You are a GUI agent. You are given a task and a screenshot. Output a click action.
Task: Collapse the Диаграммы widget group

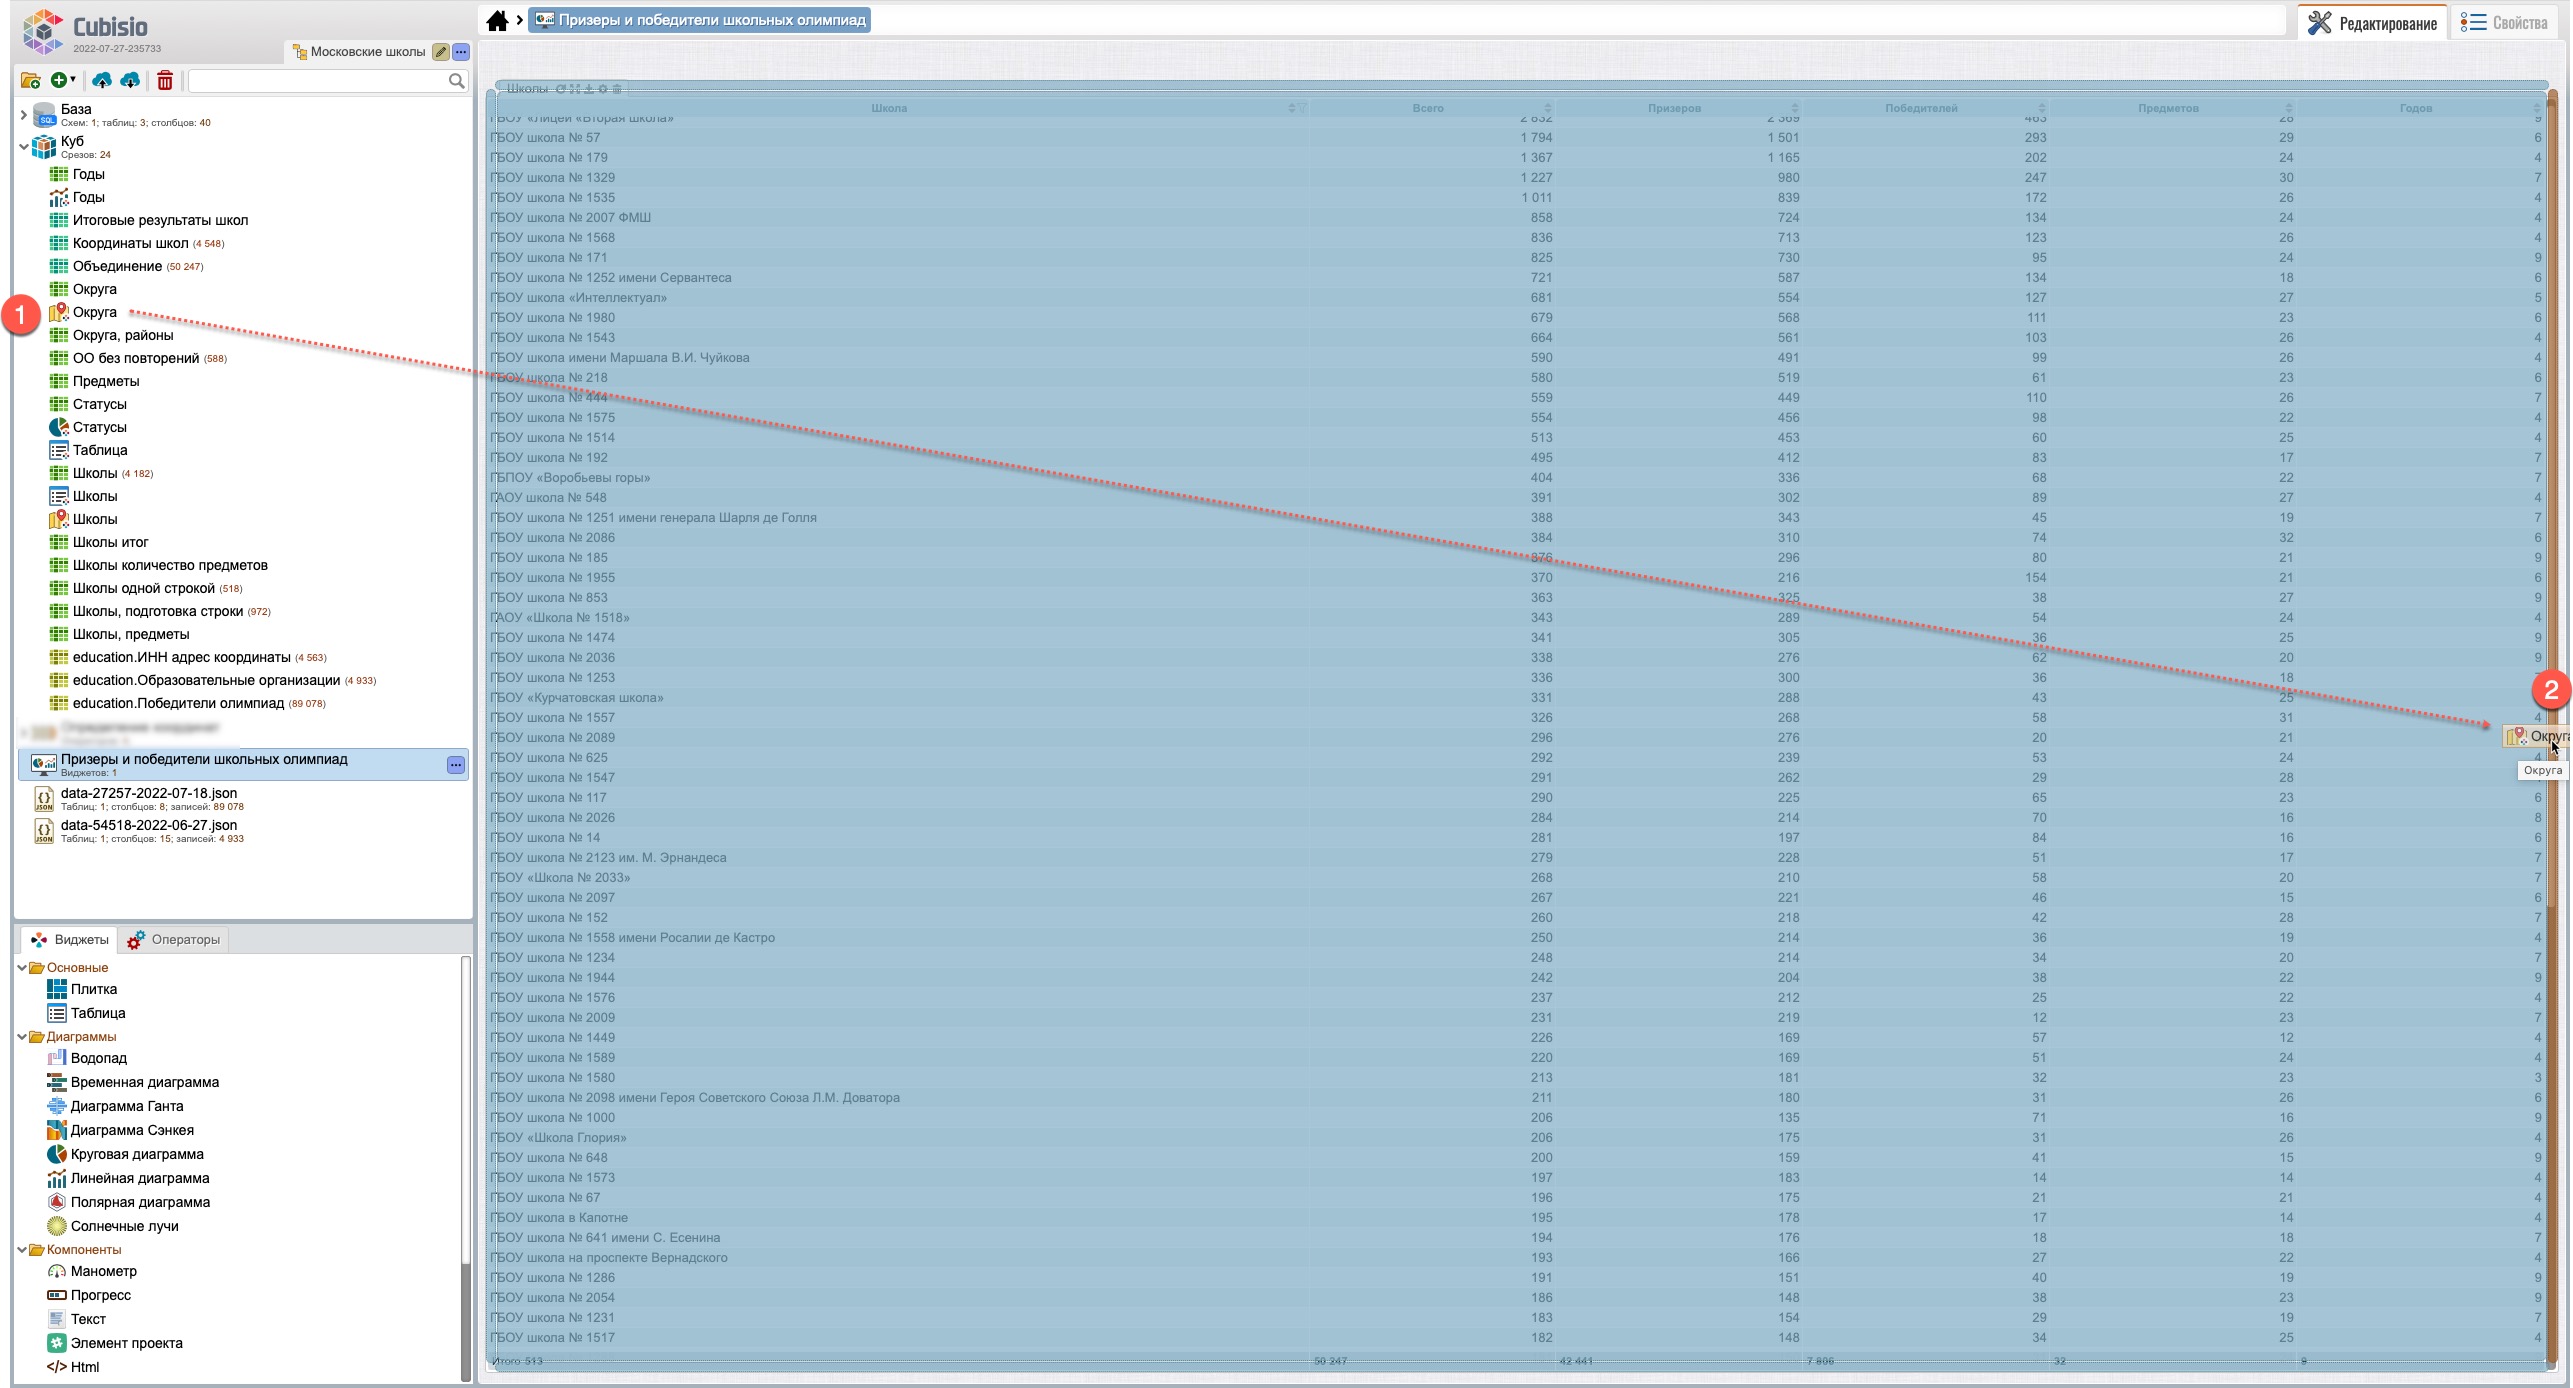[22, 1037]
